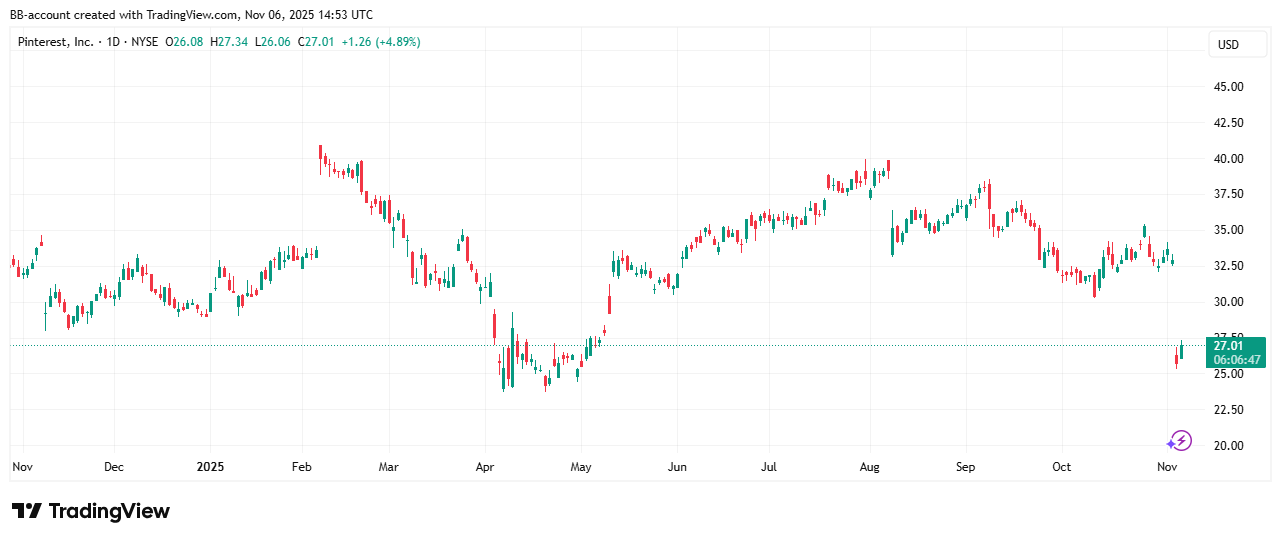The height and width of the screenshot is (541, 1281).
Task: Click the +1.26 (+4.89%) change value
Action: 380,42
